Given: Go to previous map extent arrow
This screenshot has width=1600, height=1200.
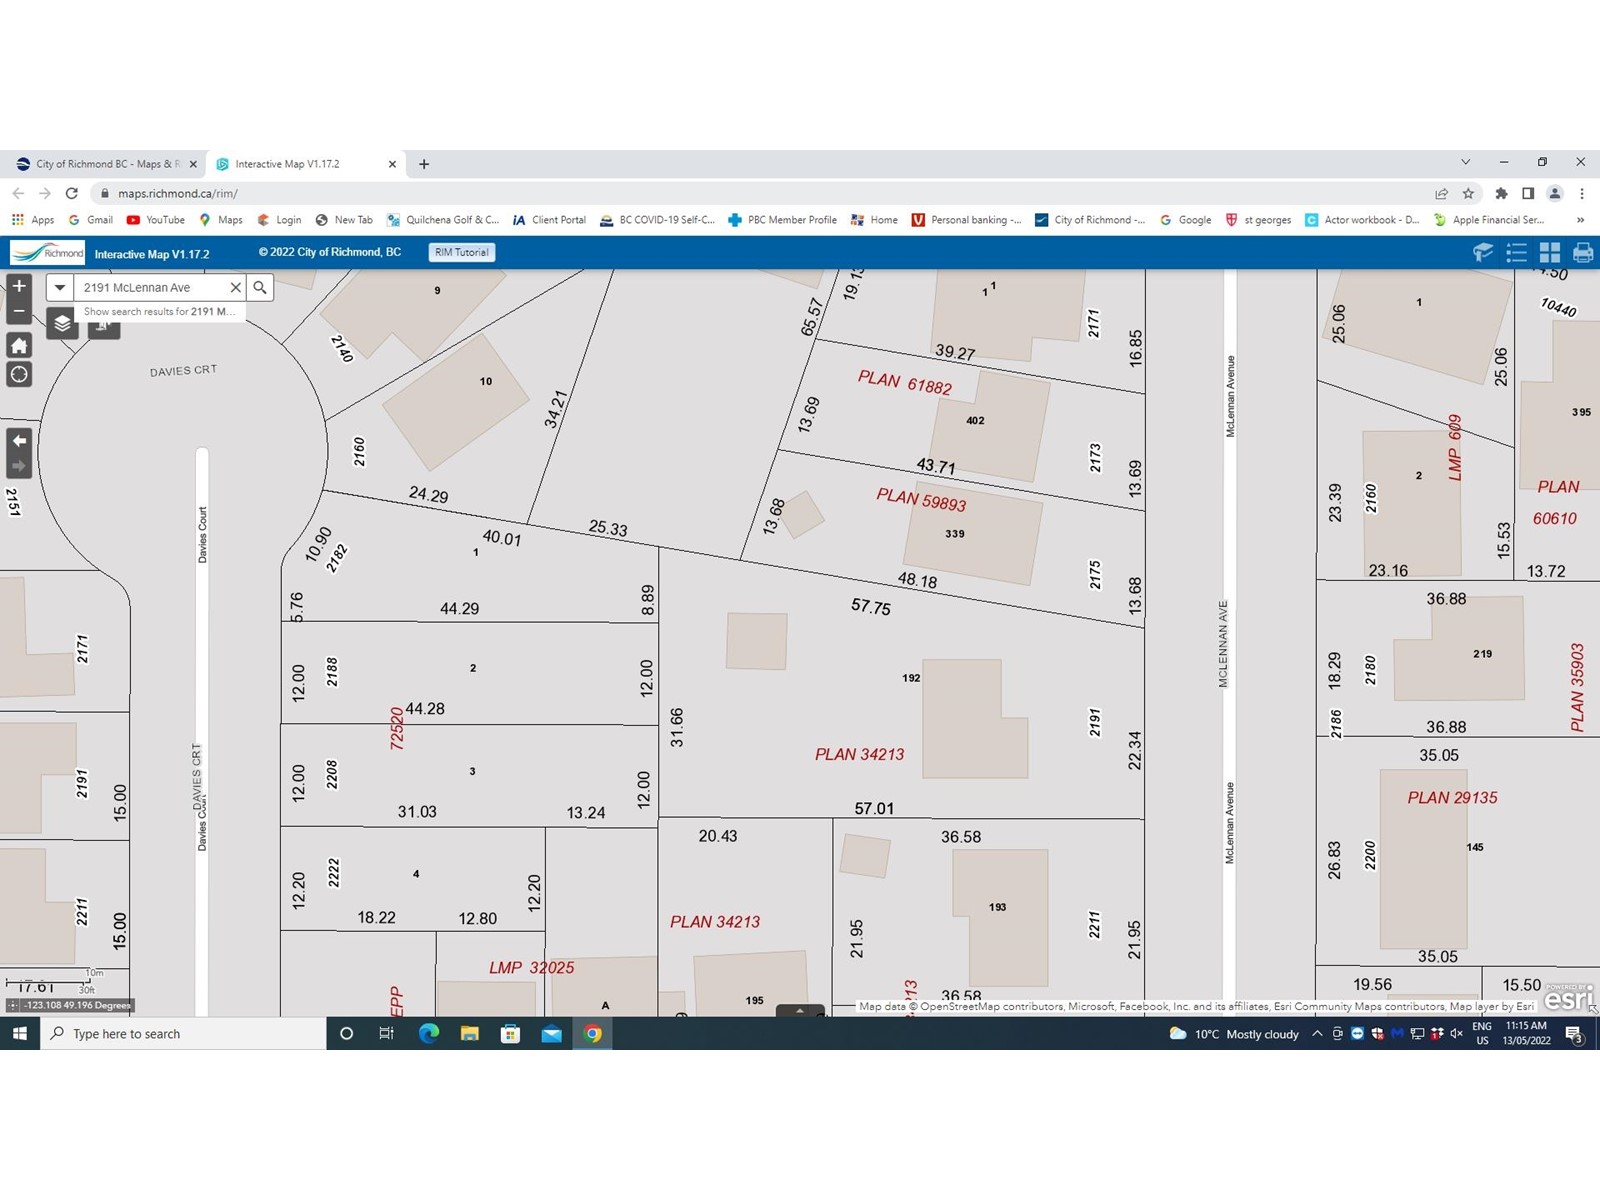Looking at the screenshot, I should (x=19, y=441).
